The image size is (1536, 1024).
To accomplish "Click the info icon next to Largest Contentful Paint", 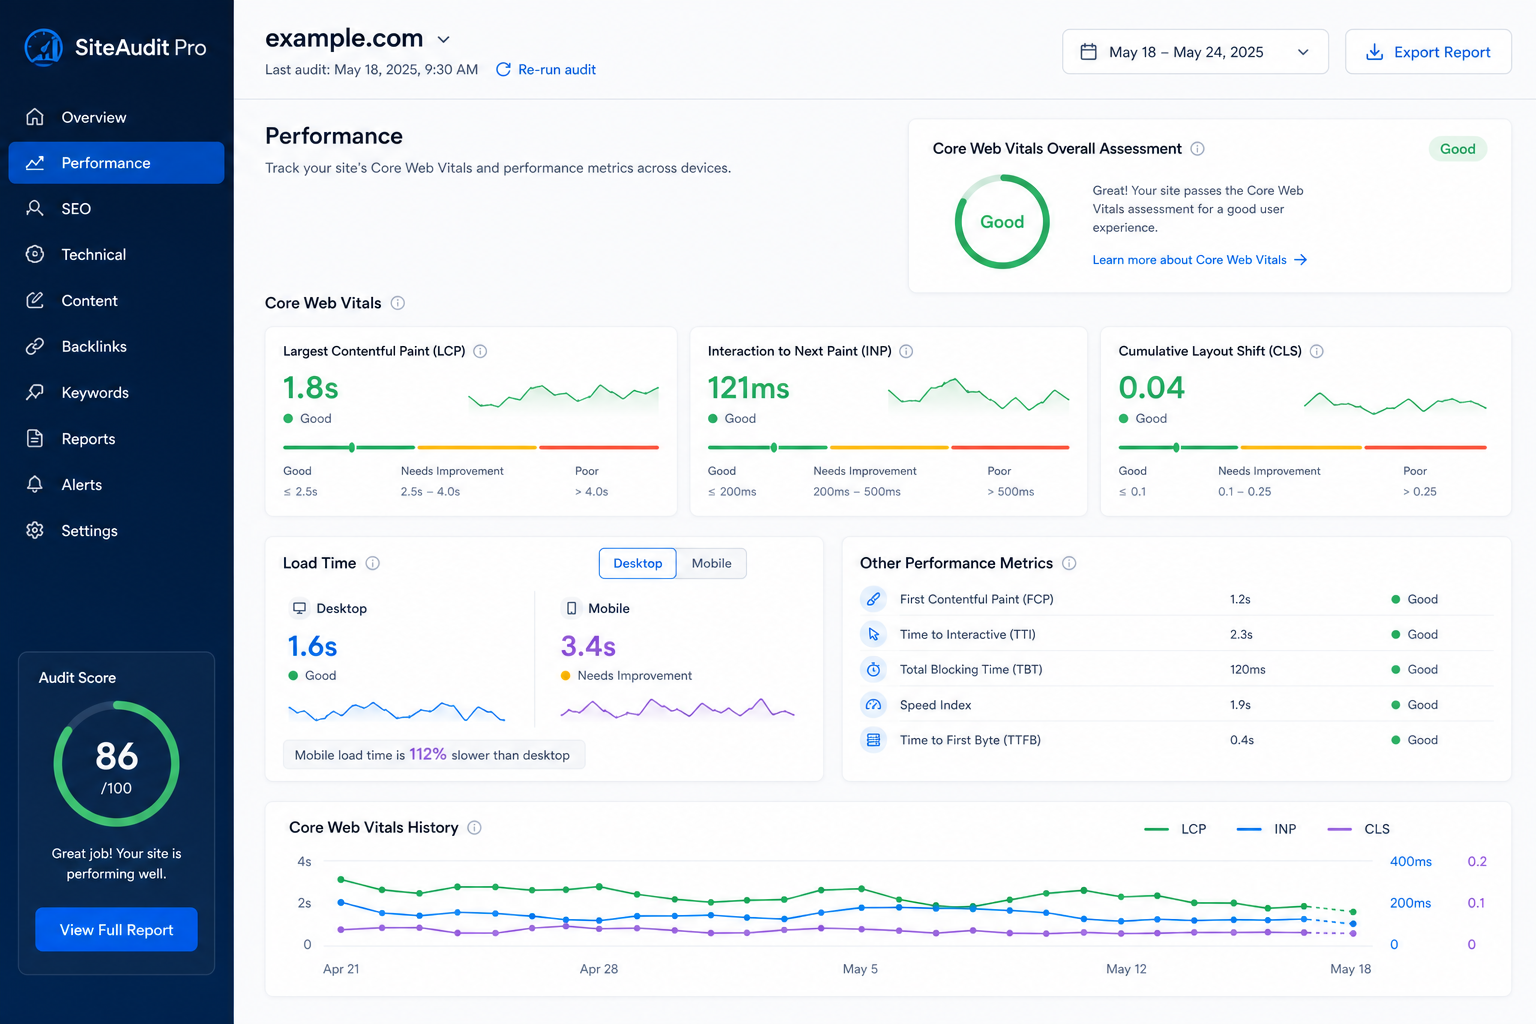I will pos(480,351).
